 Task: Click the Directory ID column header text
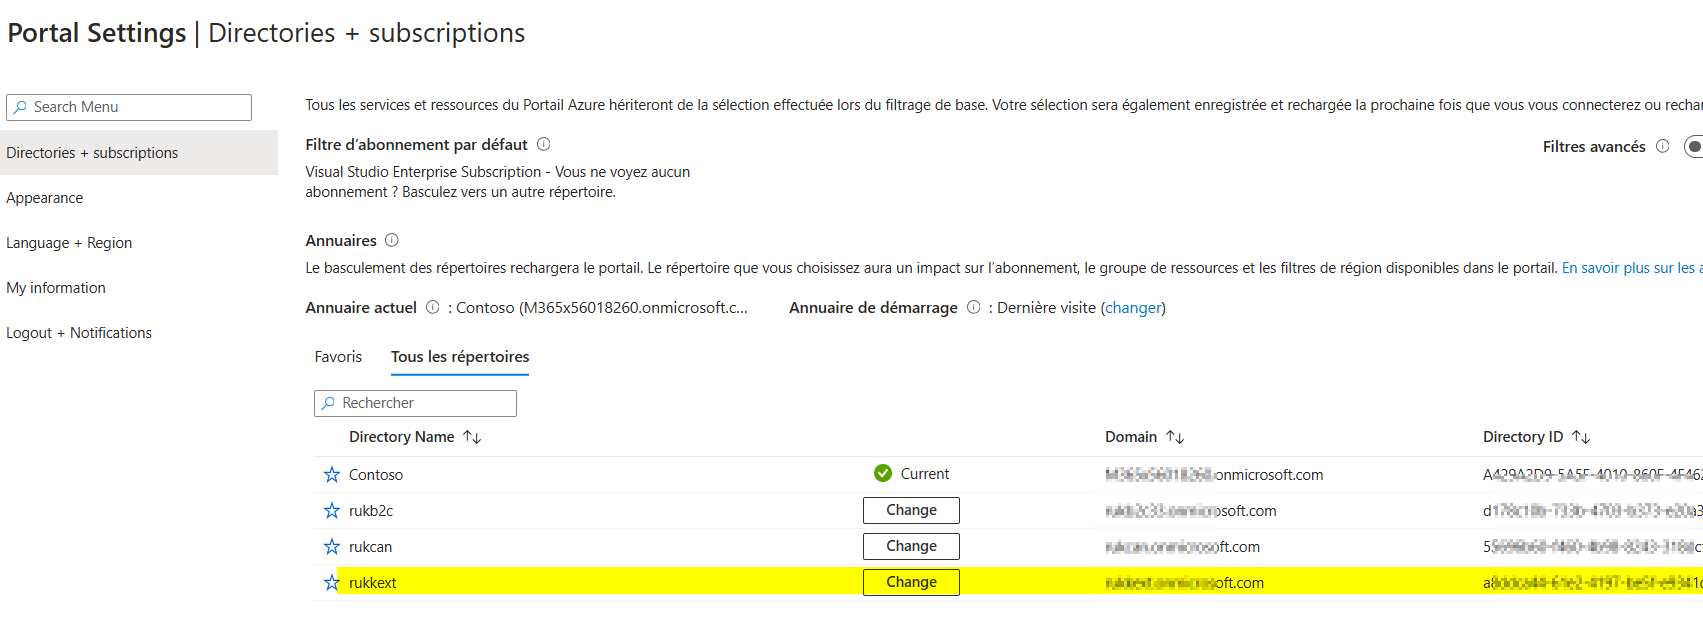(x=1523, y=437)
